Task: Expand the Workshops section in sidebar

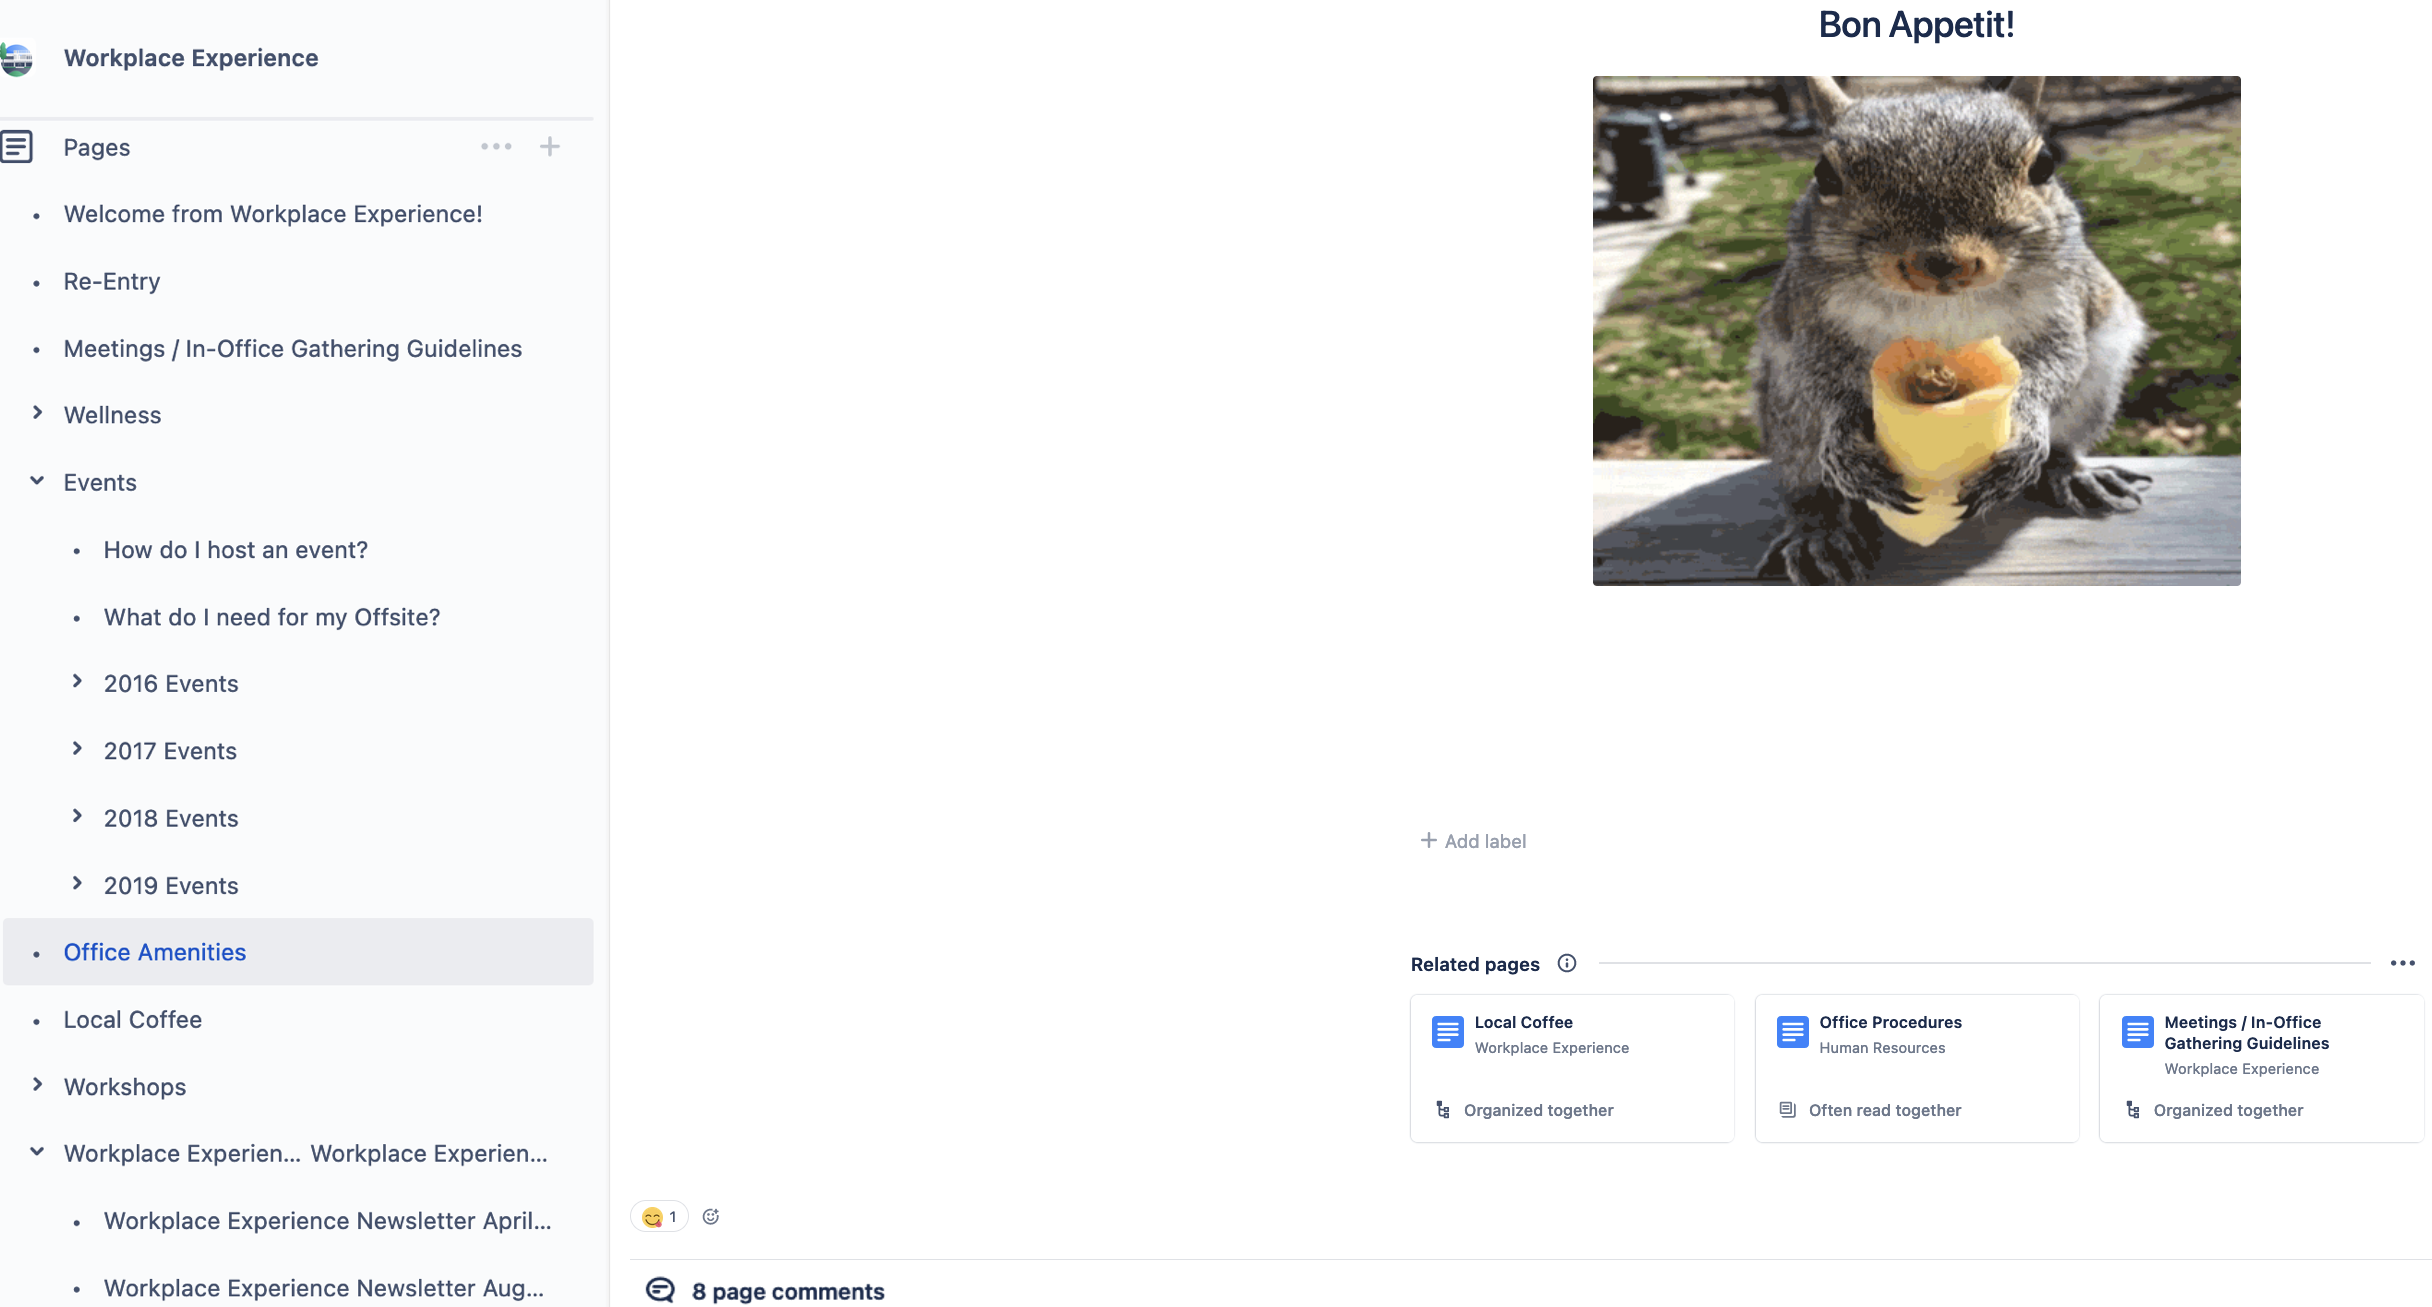Action: 35,1085
